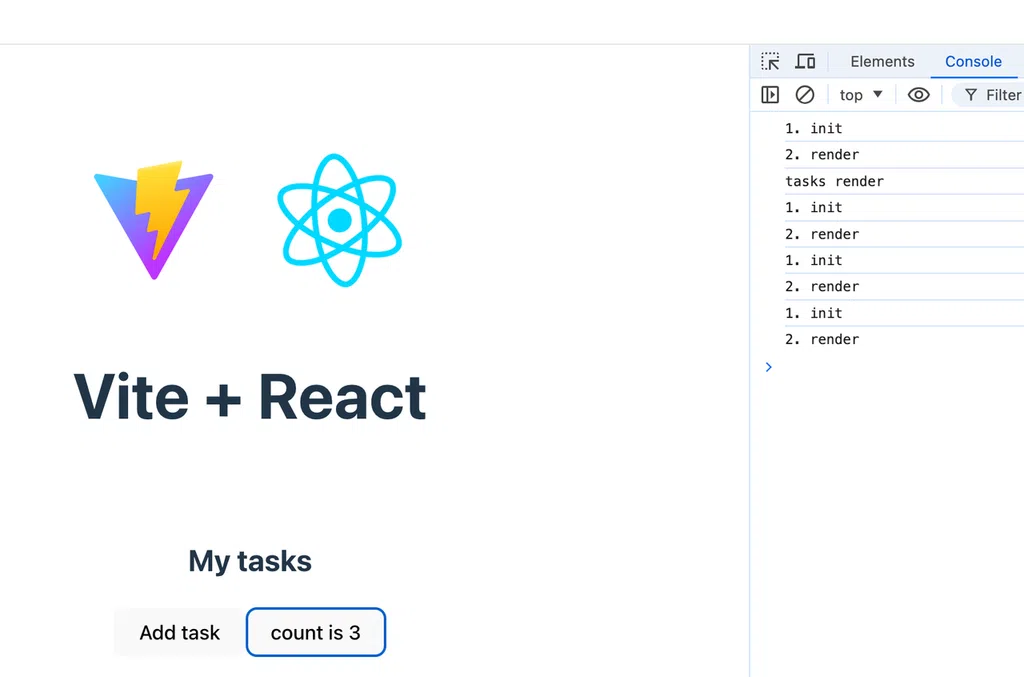This screenshot has width=1024, height=677.
Task: Click the Vite + React heading
Action: coord(250,397)
